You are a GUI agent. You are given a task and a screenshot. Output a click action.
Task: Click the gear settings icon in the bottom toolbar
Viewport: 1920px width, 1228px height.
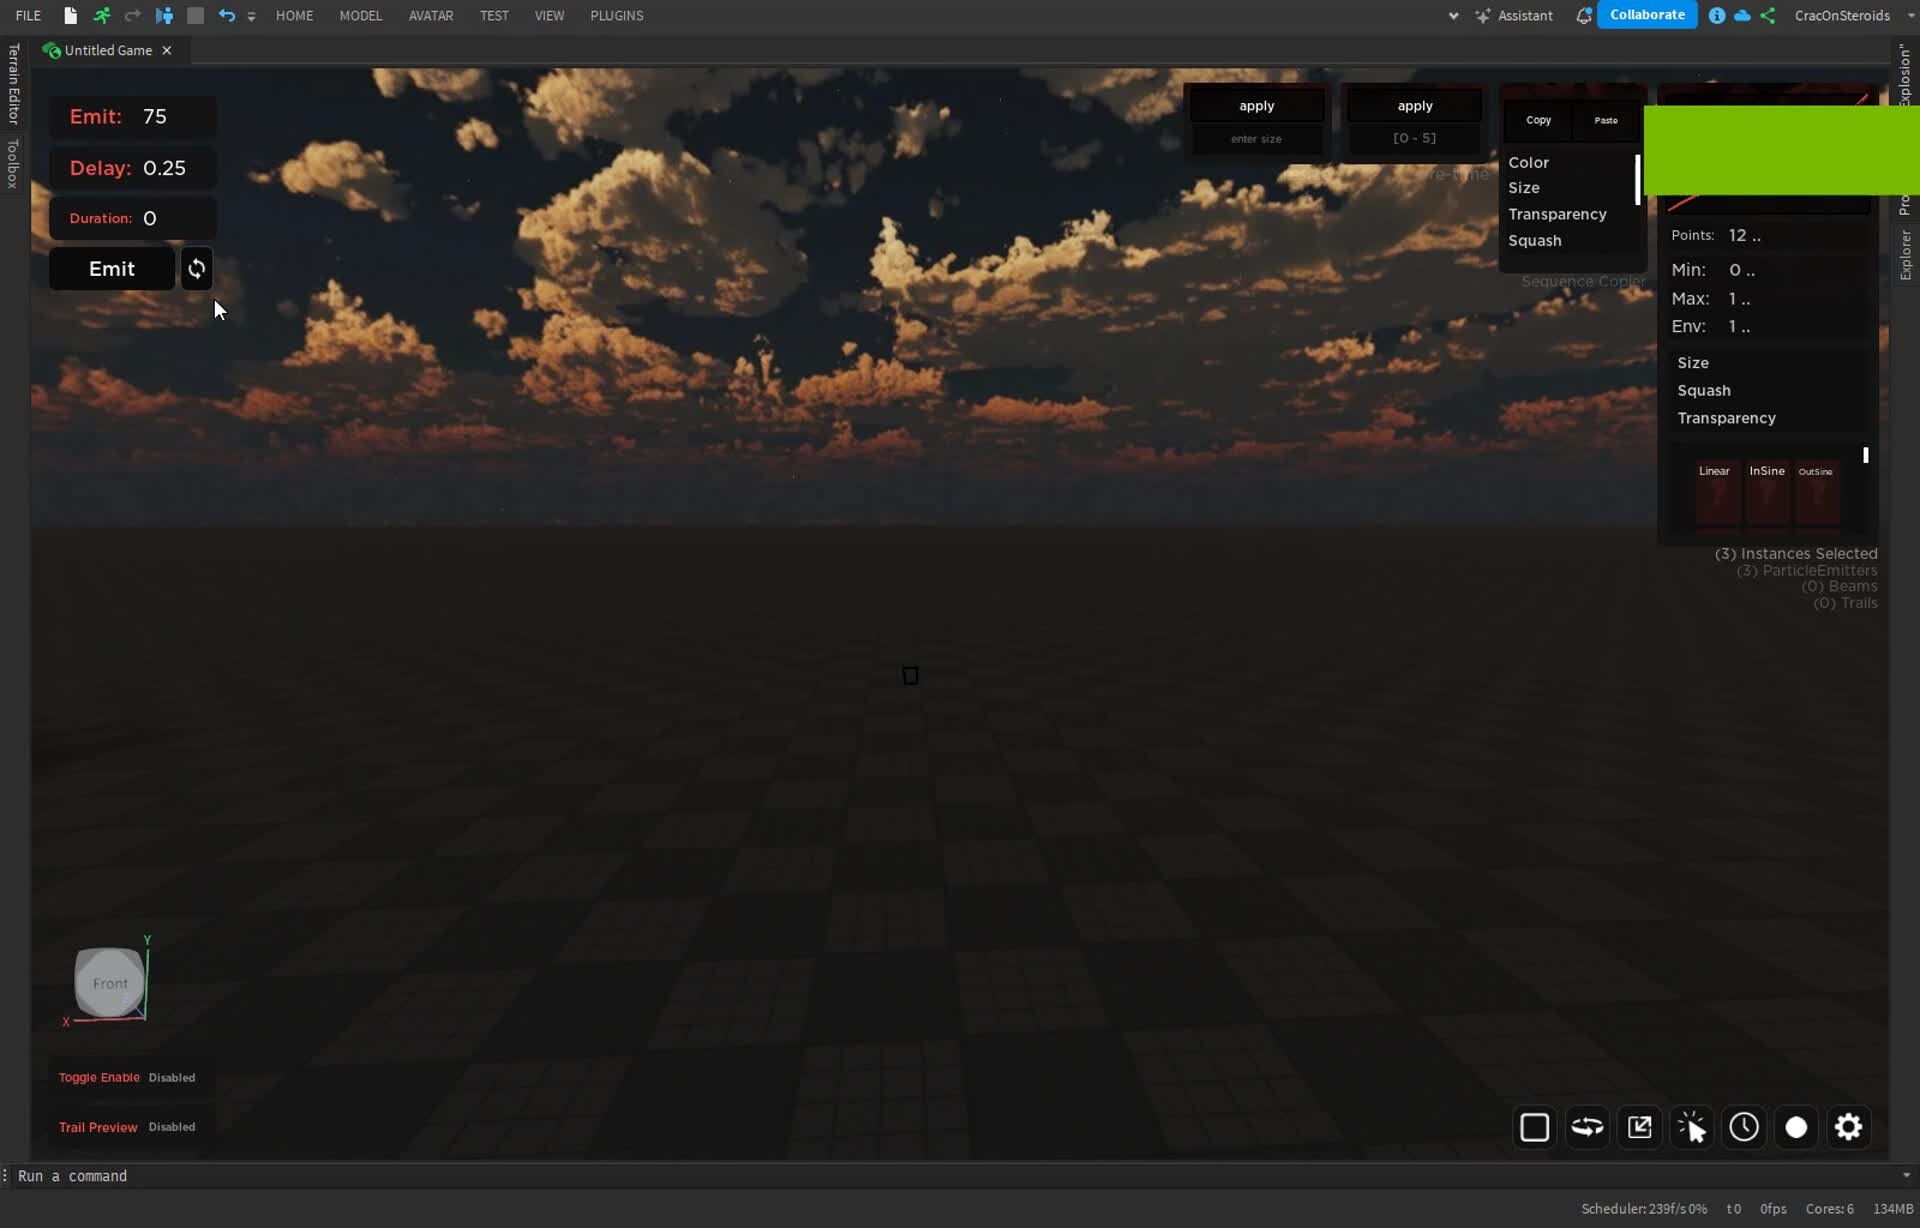1848,1127
